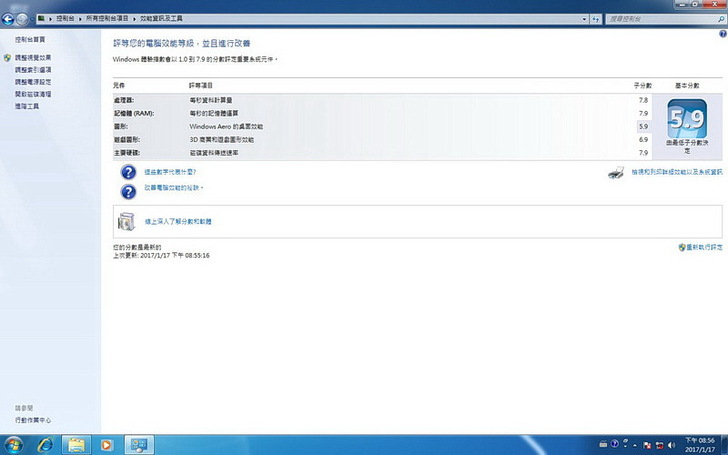Click the keyboard input icon in the tray

(x=603, y=444)
